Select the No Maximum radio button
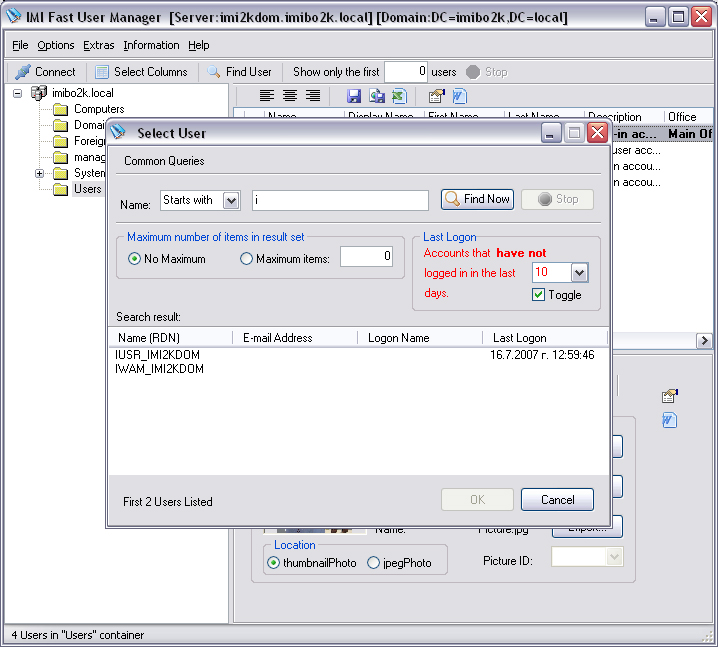Viewport: 718px width, 647px height. coord(134,259)
